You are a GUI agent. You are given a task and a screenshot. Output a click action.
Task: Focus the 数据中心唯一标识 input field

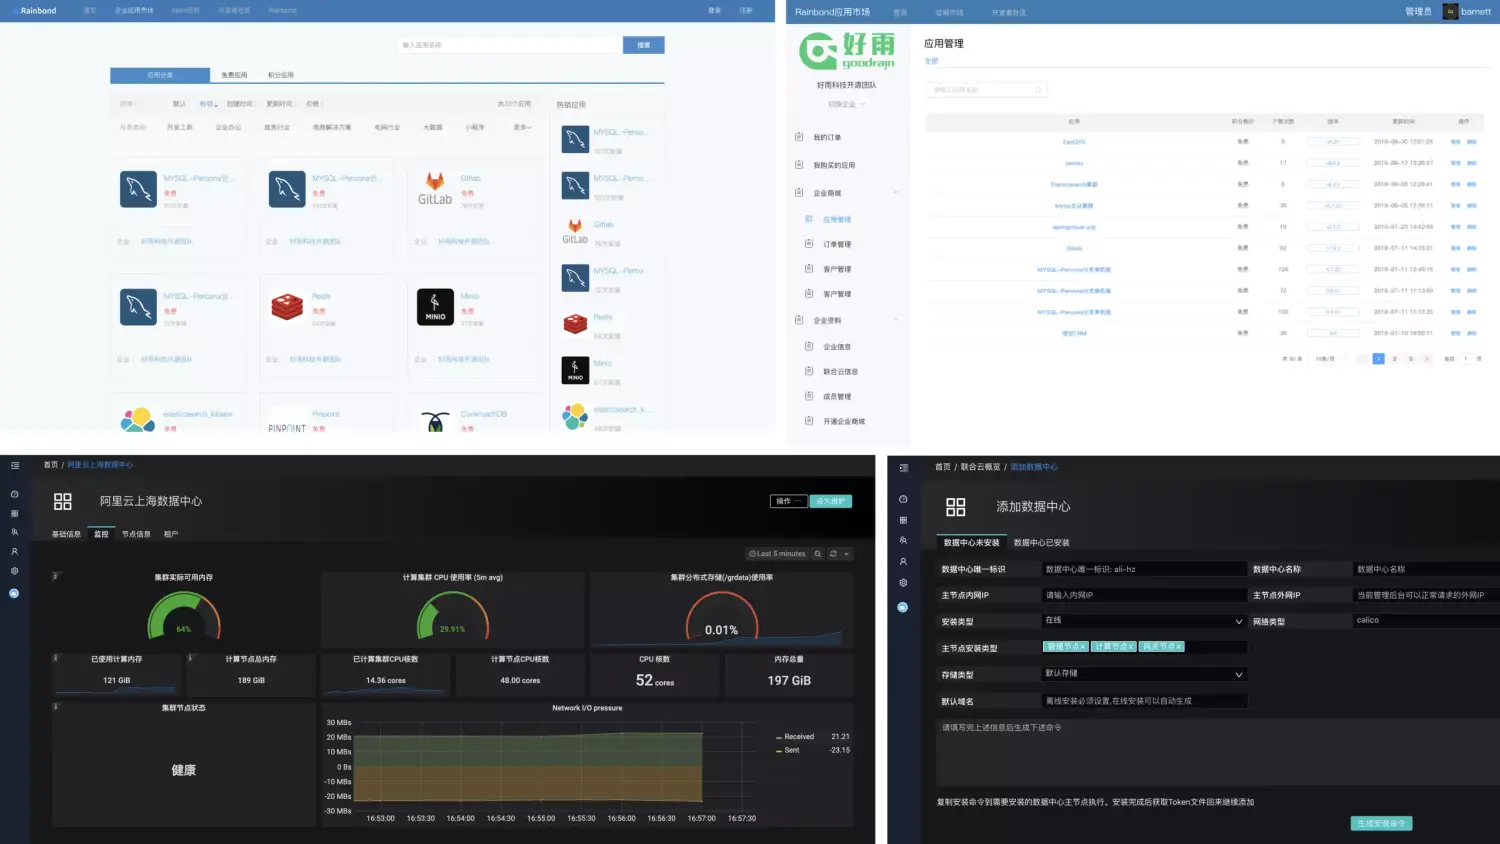click(x=1144, y=569)
